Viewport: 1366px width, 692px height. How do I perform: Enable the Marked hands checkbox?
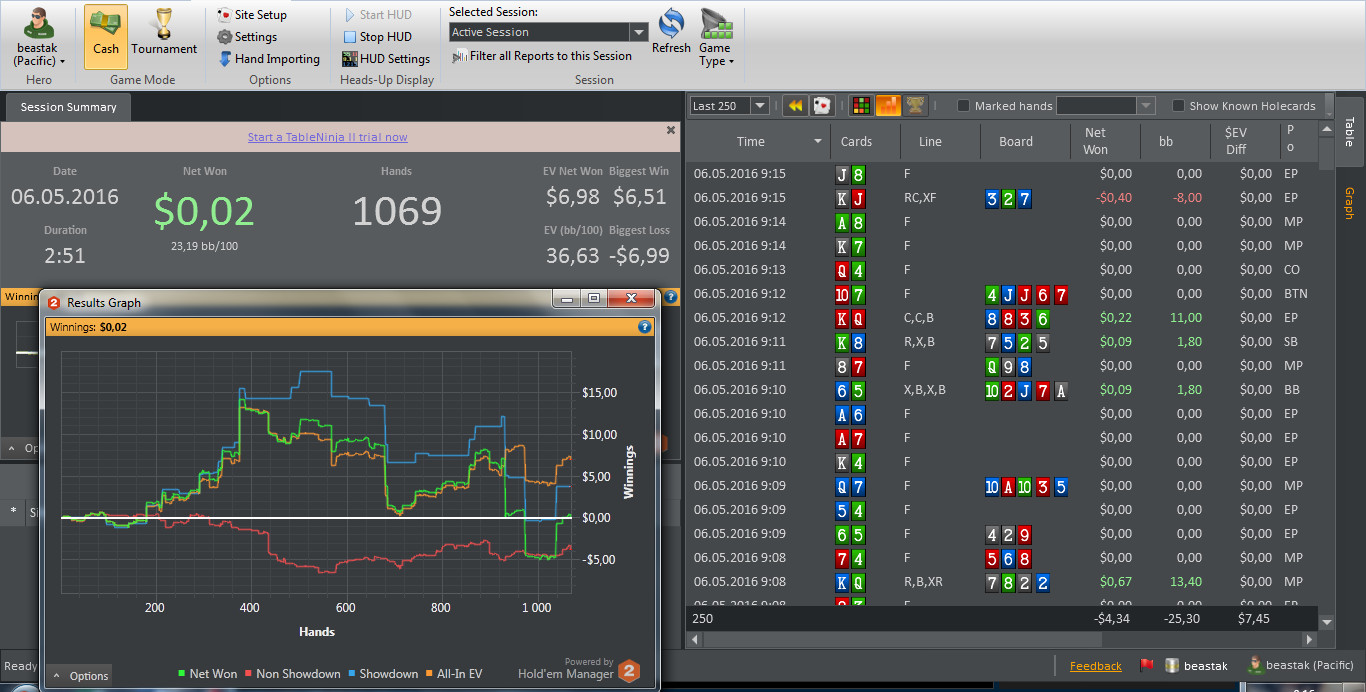(x=963, y=106)
